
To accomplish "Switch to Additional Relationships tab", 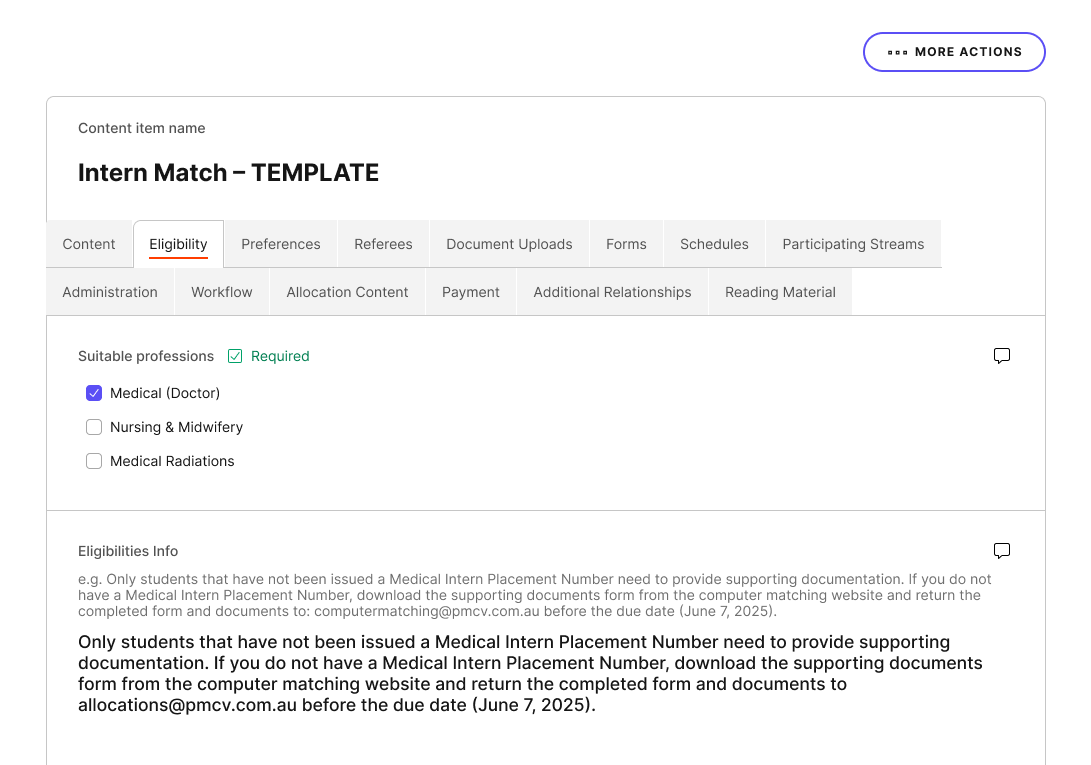I will pos(612,292).
